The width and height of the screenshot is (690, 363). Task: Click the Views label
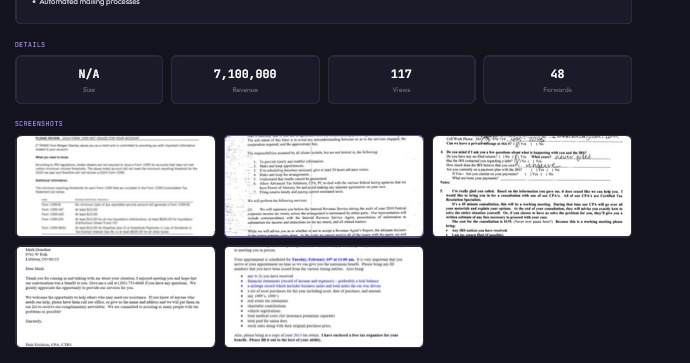tap(401, 90)
